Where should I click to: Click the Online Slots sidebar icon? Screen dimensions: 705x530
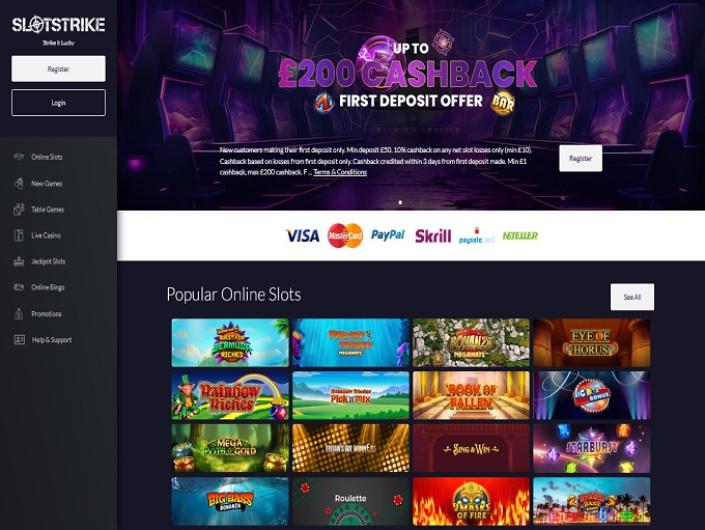tap(18, 157)
